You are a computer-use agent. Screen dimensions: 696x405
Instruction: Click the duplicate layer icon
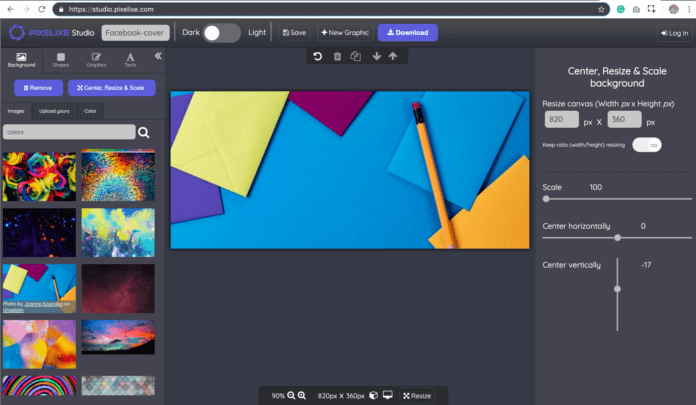pyautogui.click(x=355, y=57)
